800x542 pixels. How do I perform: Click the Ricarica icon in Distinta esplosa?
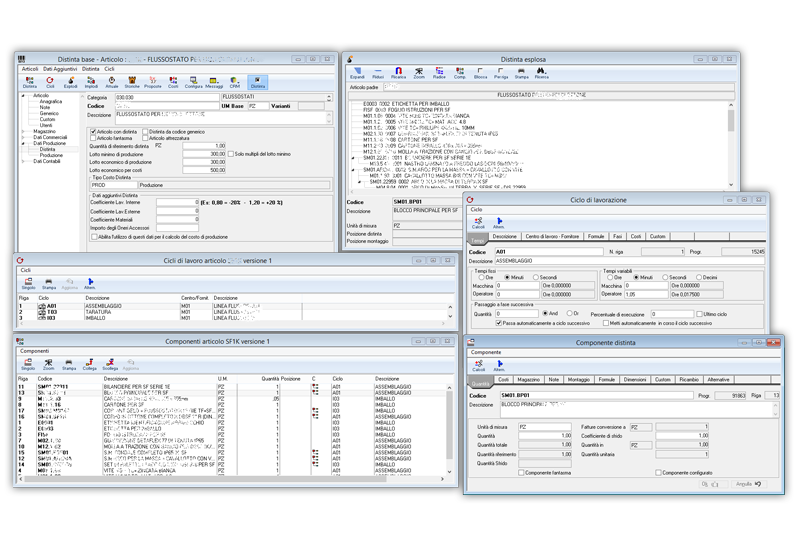coord(398,73)
